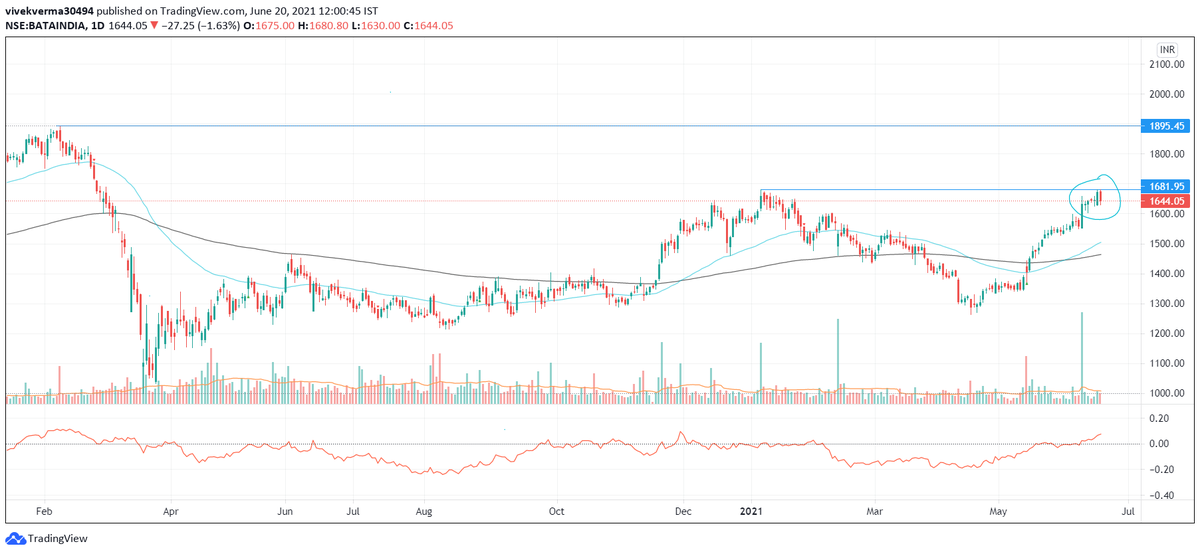This screenshot has height=554, width=1200.
Task: Click the 0.20 oscillator axis value
Action: pos(1160,418)
